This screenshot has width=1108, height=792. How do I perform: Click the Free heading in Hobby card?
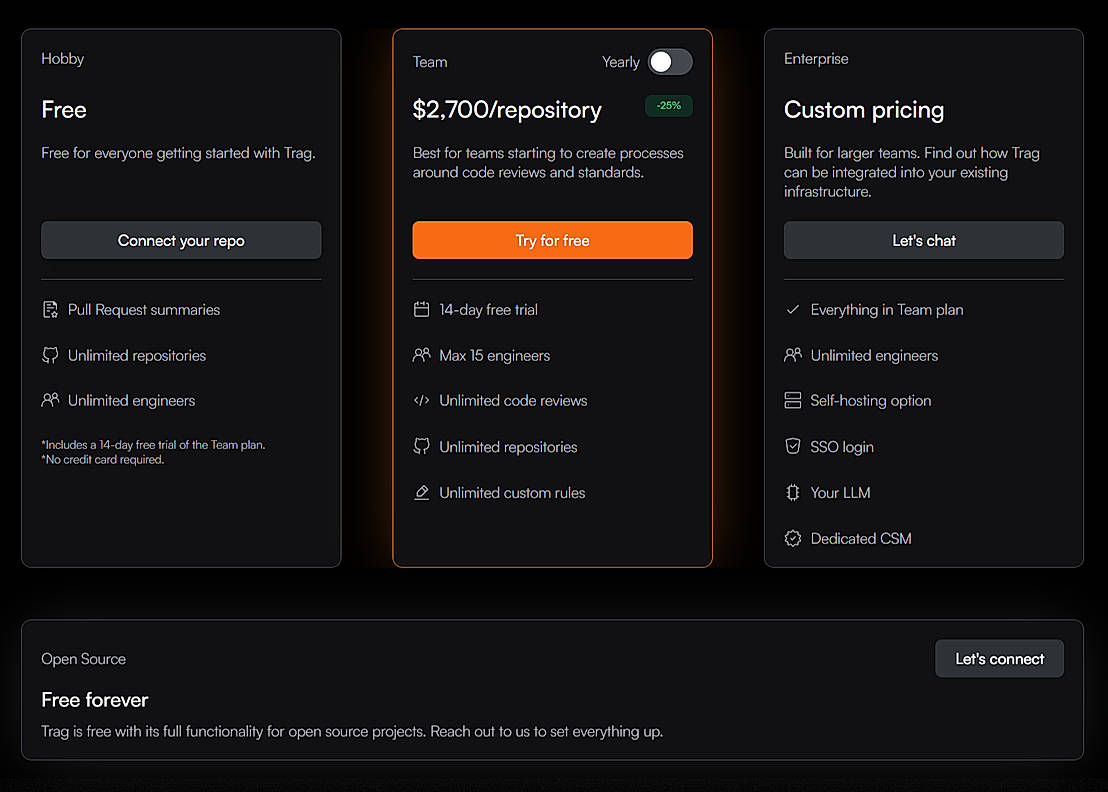[x=64, y=110]
